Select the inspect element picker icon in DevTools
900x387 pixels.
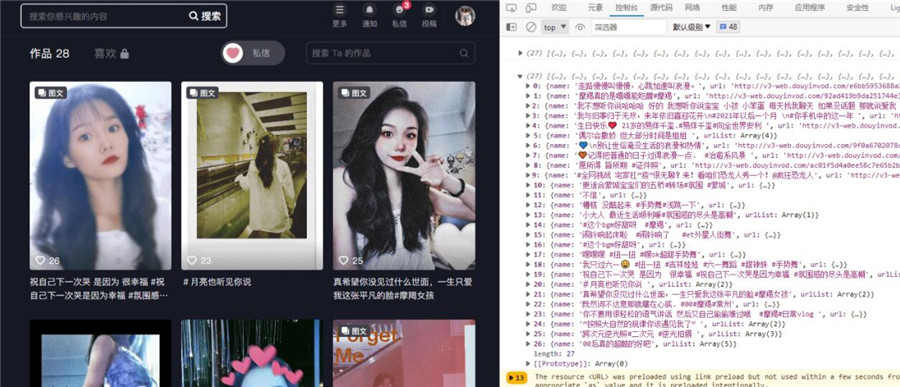pos(512,7)
